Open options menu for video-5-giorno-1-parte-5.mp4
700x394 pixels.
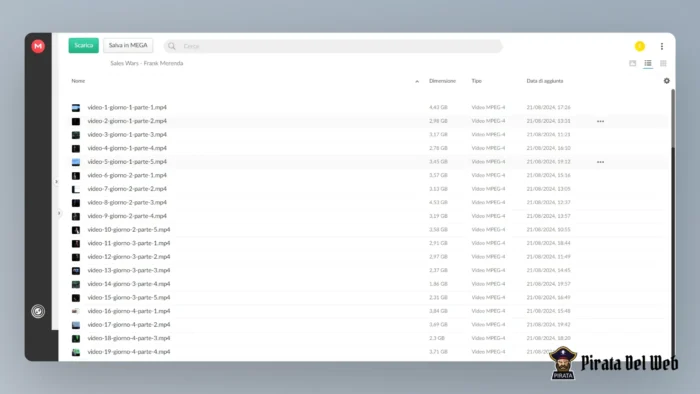coord(600,162)
